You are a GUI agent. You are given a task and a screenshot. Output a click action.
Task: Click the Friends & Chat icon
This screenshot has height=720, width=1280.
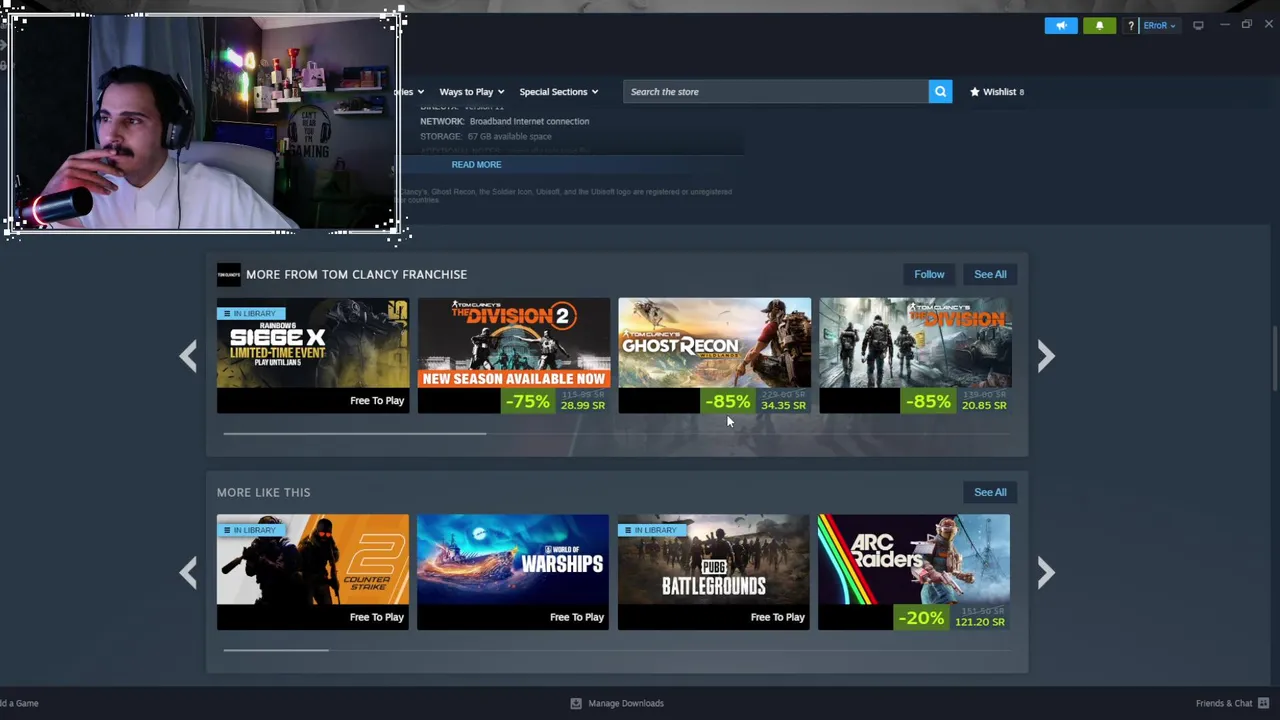(1264, 703)
